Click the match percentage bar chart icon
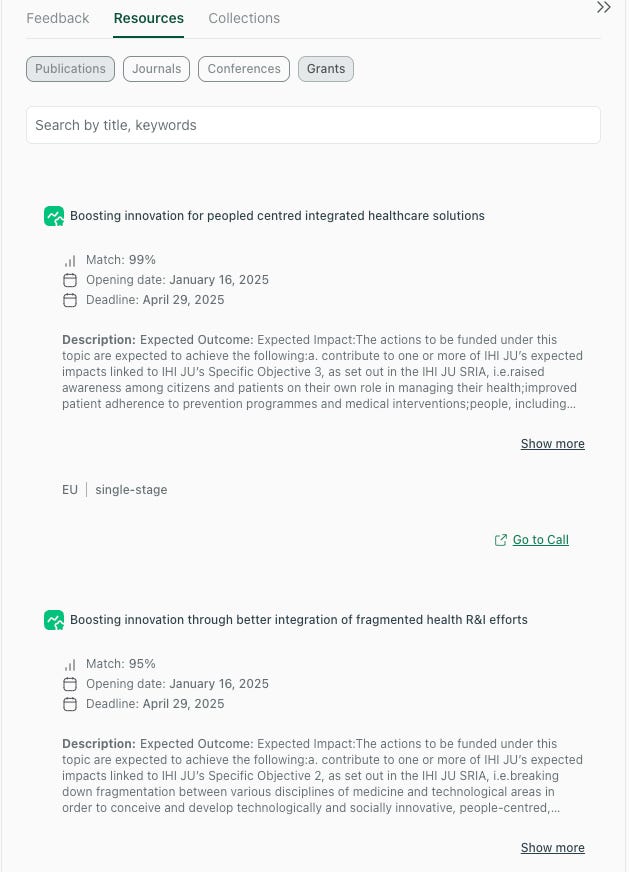 click(x=70, y=260)
